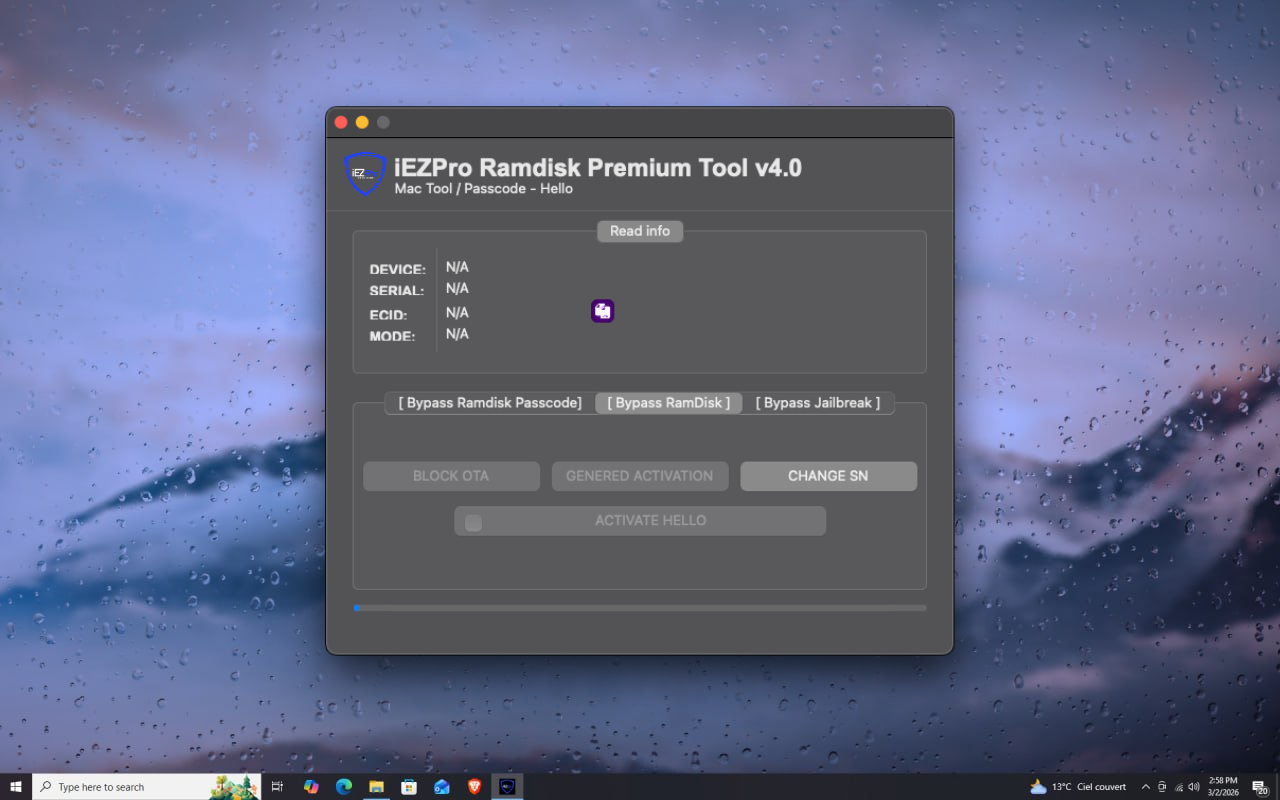This screenshot has width=1280, height=800.
Task: Open the notification center showing 20 alerts
Action: pyautogui.click(x=1258, y=786)
